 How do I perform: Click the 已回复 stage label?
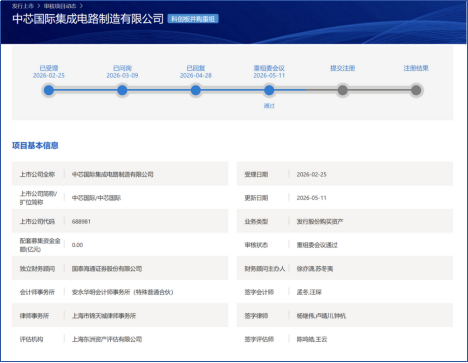(196, 68)
